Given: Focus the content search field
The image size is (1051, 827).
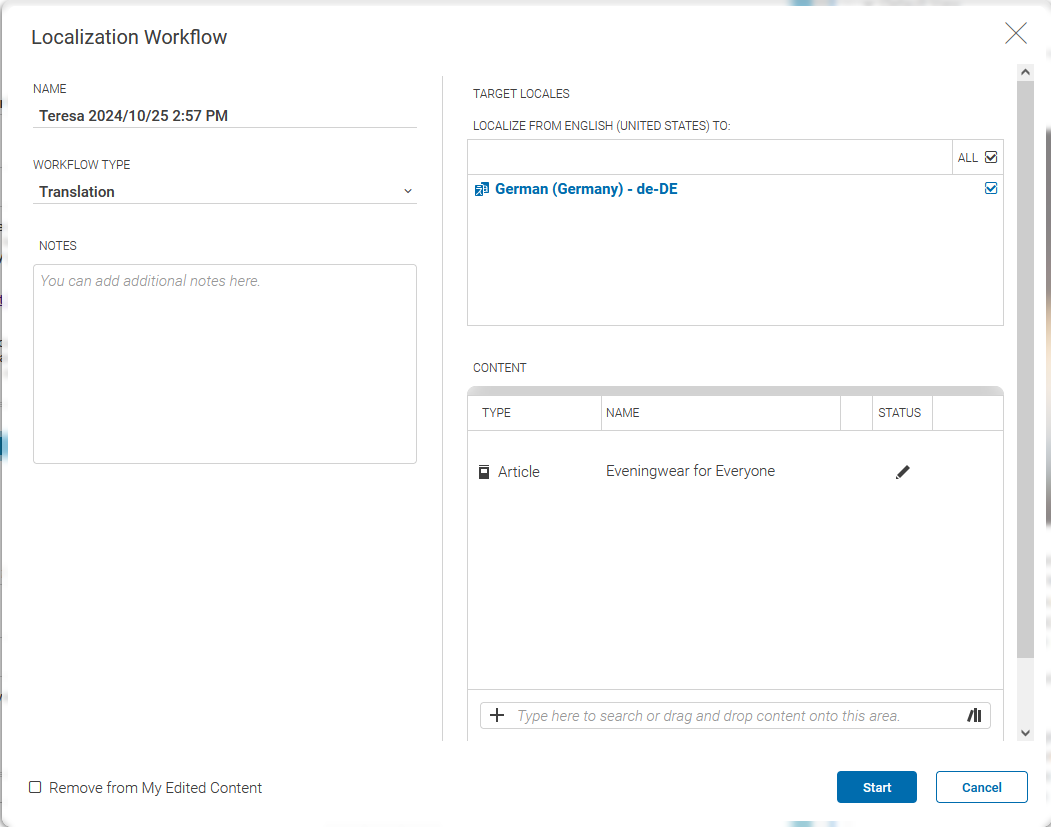Looking at the screenshot, I should pos(735,716).
